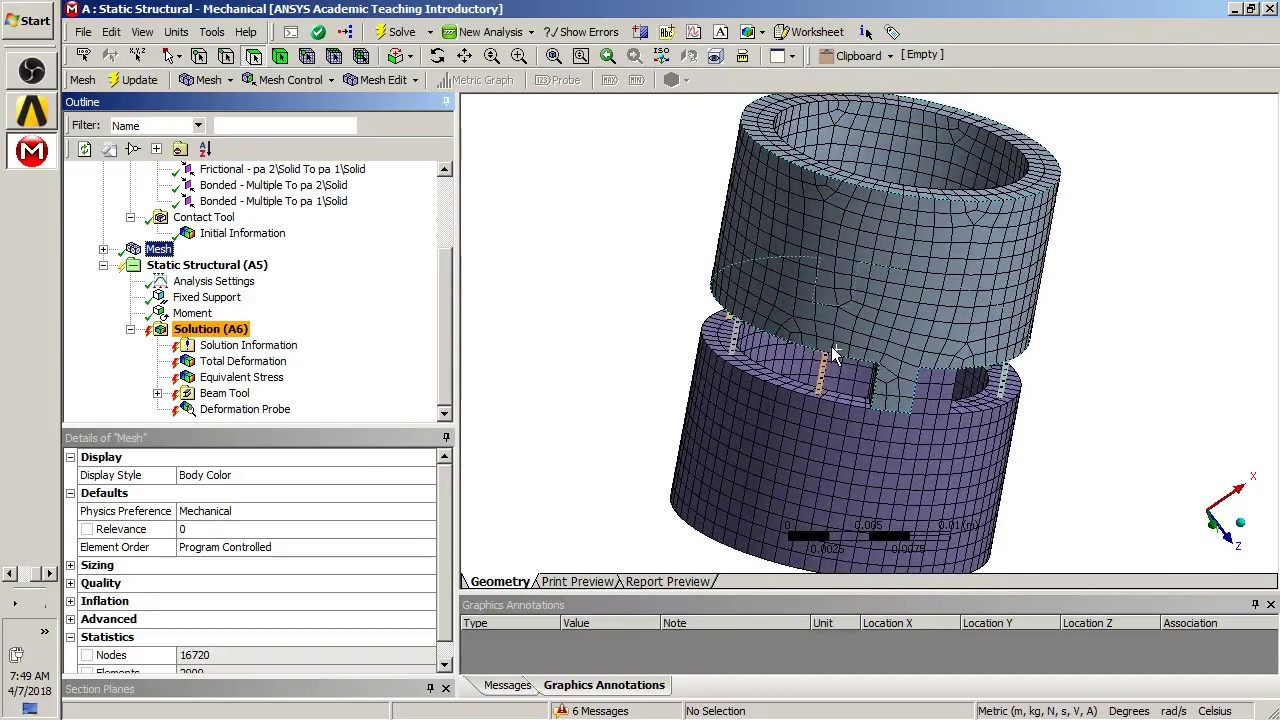Open the Mesh Edit dropdown menu
The image size is (1280, 720).
[380, 80]
